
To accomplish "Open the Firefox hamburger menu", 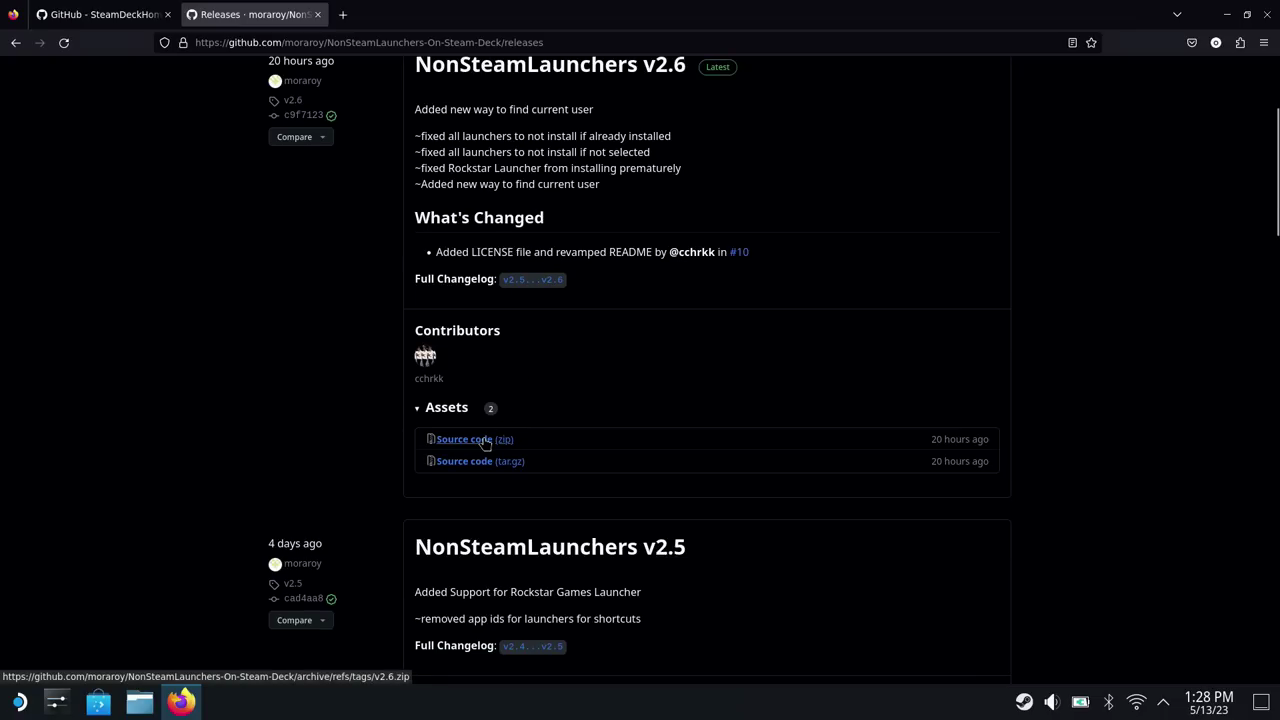I will (1264, 43).
